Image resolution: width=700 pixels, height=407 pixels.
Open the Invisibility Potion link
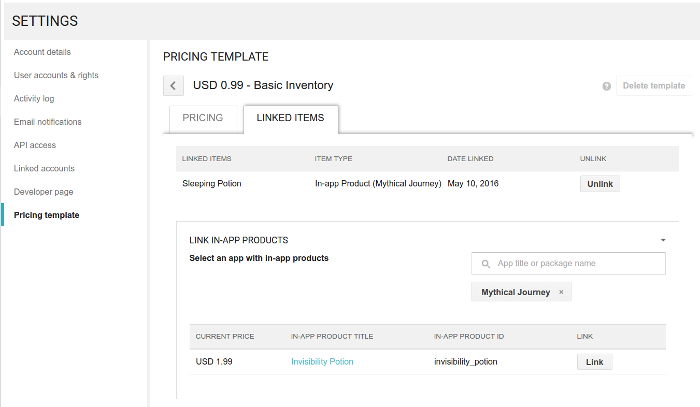(322, 361)
